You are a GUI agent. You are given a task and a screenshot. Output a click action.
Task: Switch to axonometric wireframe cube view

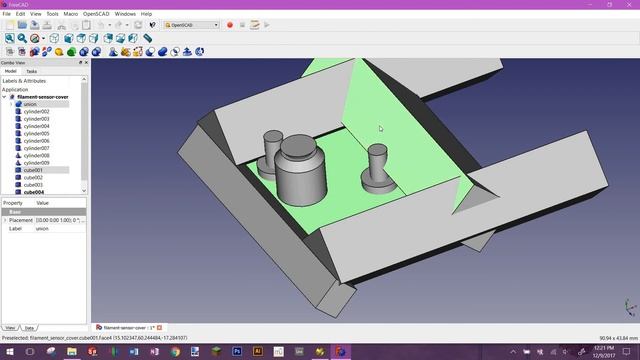[54, 38]
